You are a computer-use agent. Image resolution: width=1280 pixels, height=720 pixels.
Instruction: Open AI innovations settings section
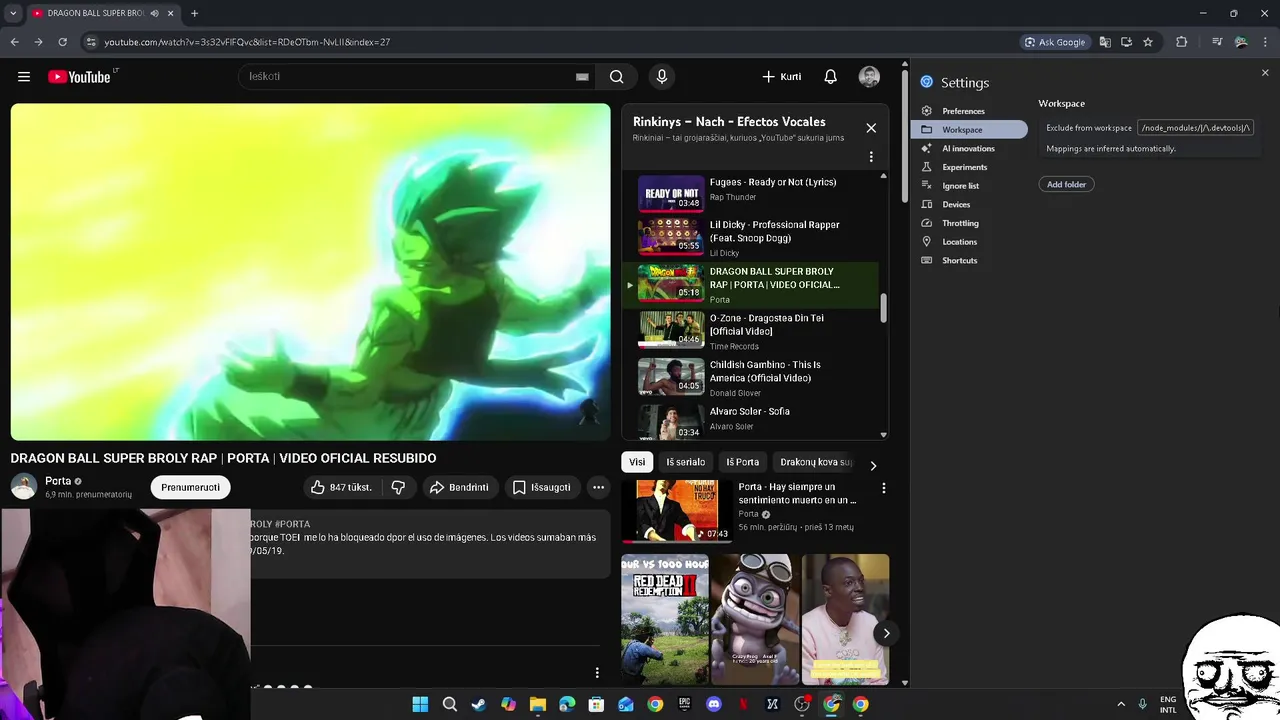[968, 148]
